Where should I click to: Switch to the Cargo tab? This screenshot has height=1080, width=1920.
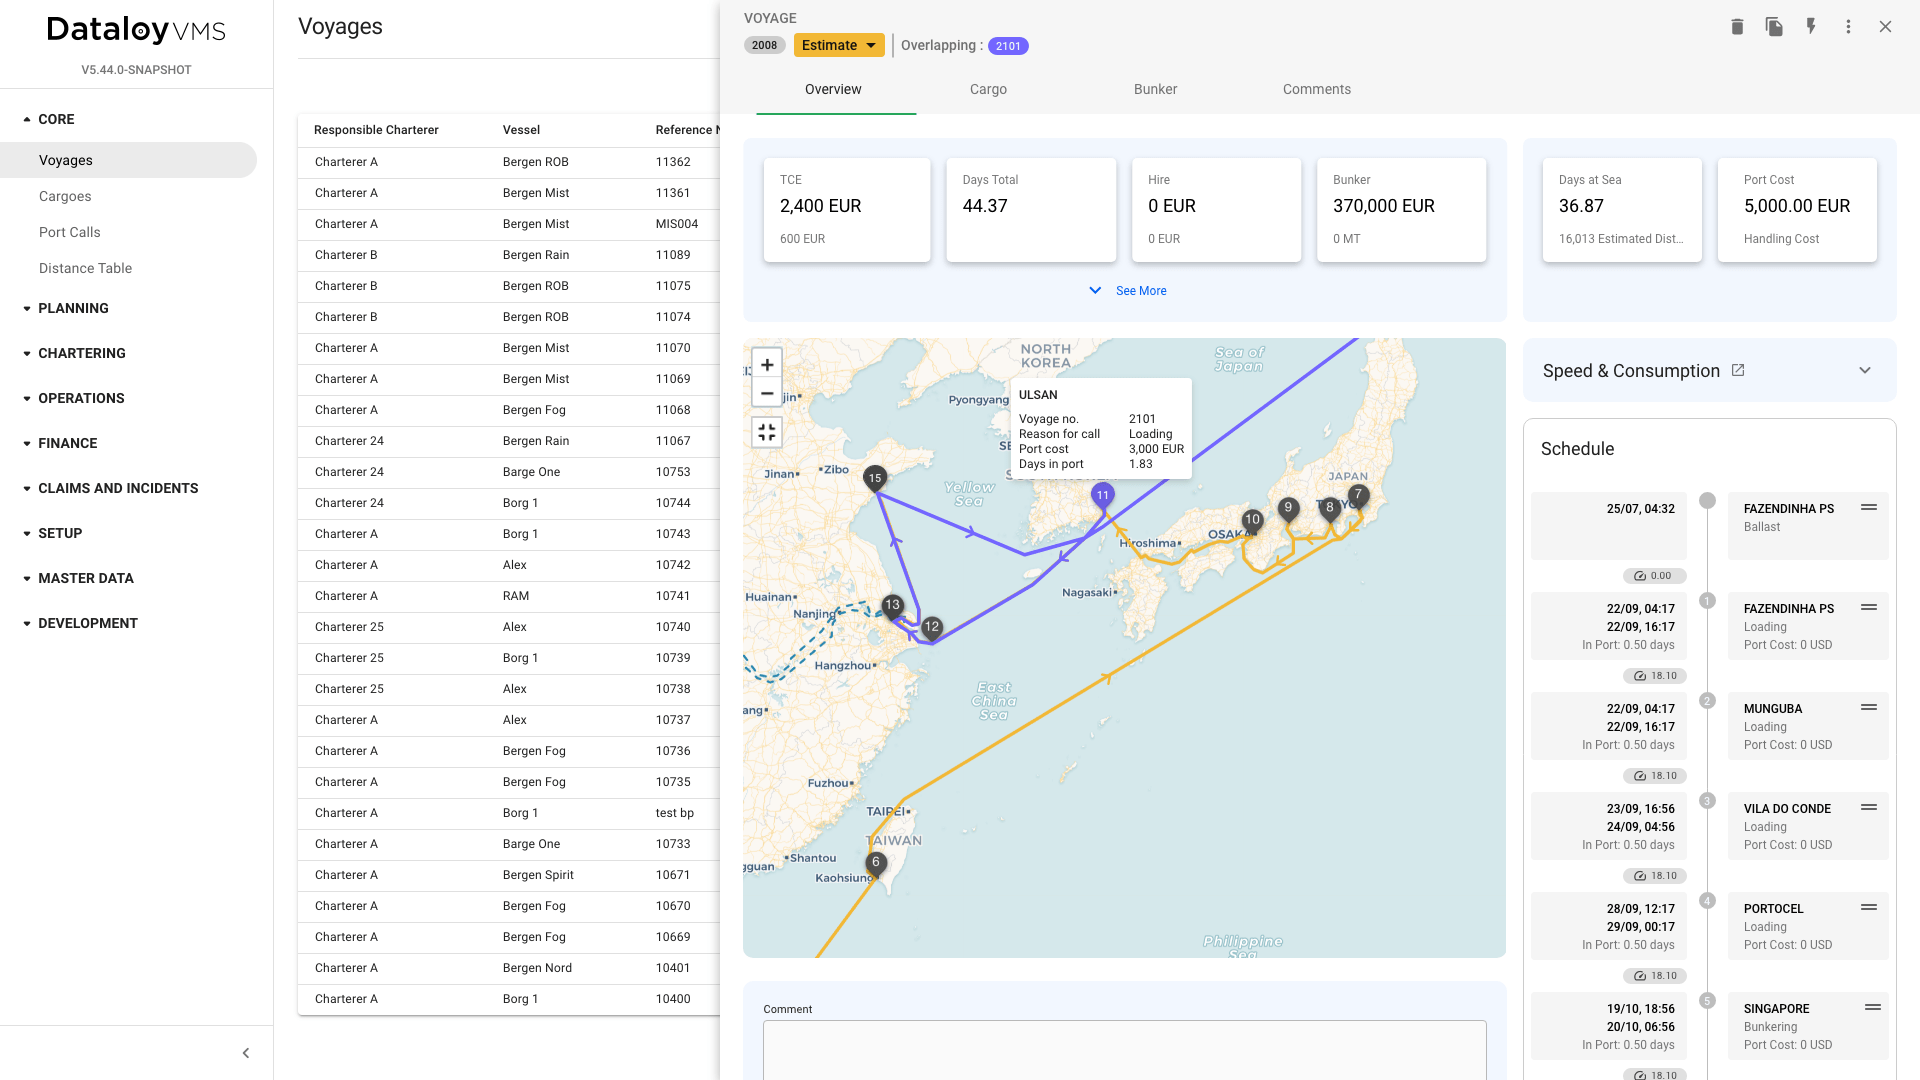click(988, 89)
